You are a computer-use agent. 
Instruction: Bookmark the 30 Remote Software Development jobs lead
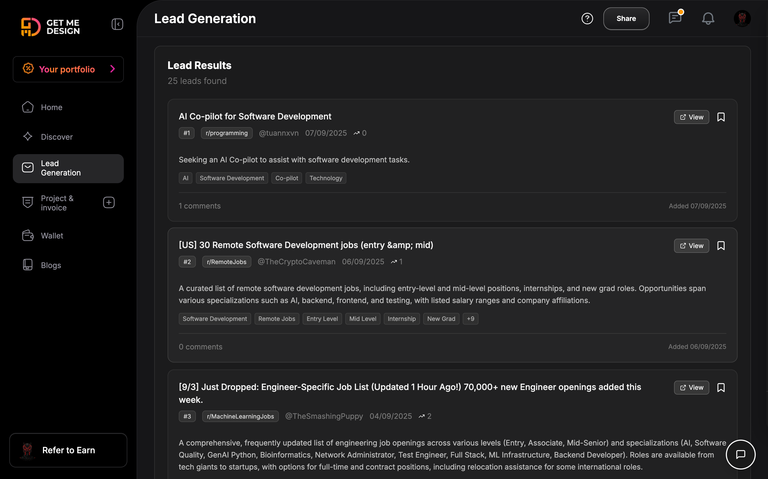click(x=721, y=246)
